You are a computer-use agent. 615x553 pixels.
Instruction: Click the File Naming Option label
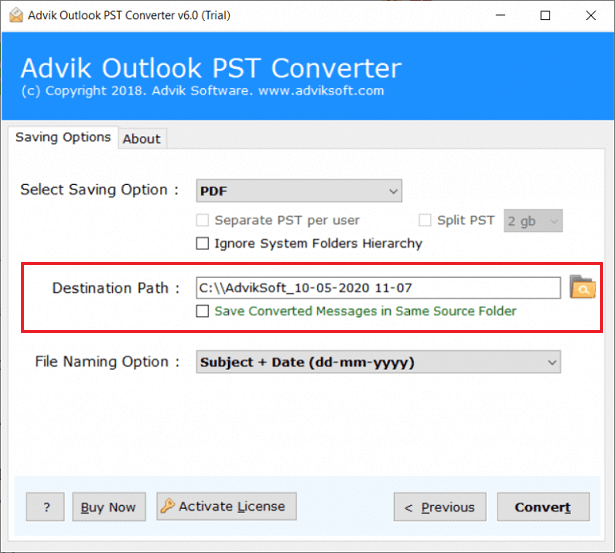coord(107,362)
